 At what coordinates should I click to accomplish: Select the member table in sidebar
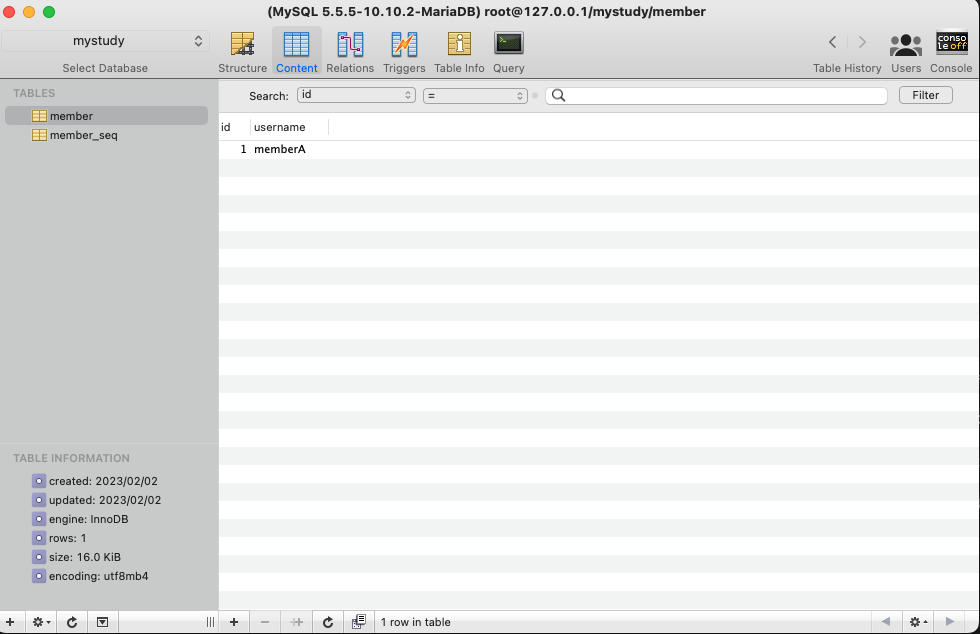pyautogui.click(x=106, y=116)
